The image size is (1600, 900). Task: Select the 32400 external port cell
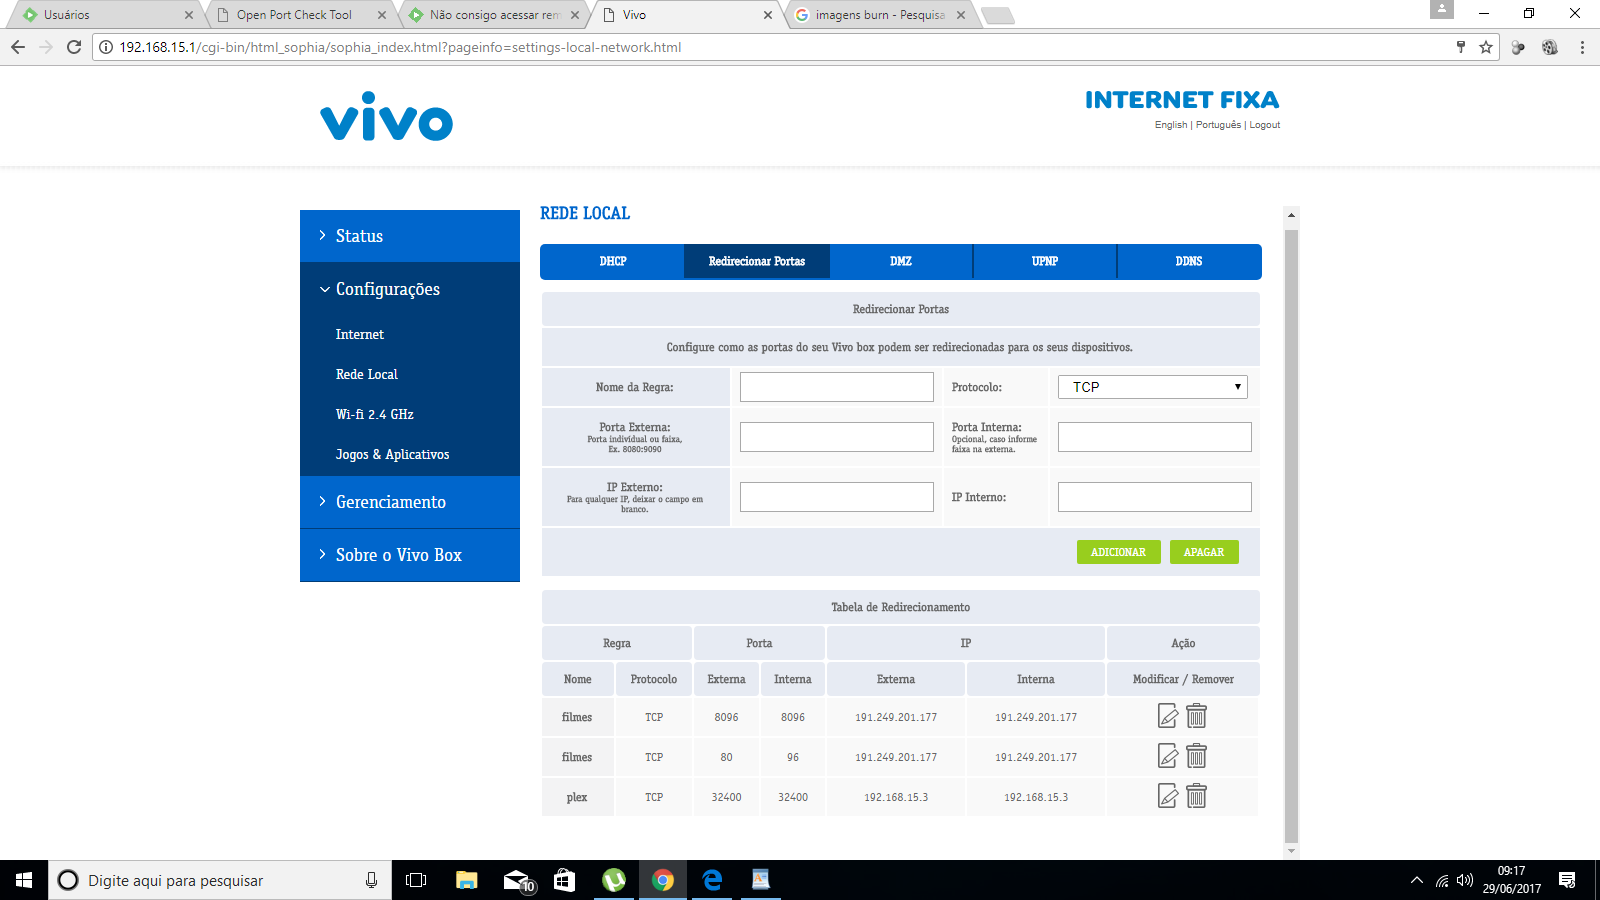click(x=726, y=797)
